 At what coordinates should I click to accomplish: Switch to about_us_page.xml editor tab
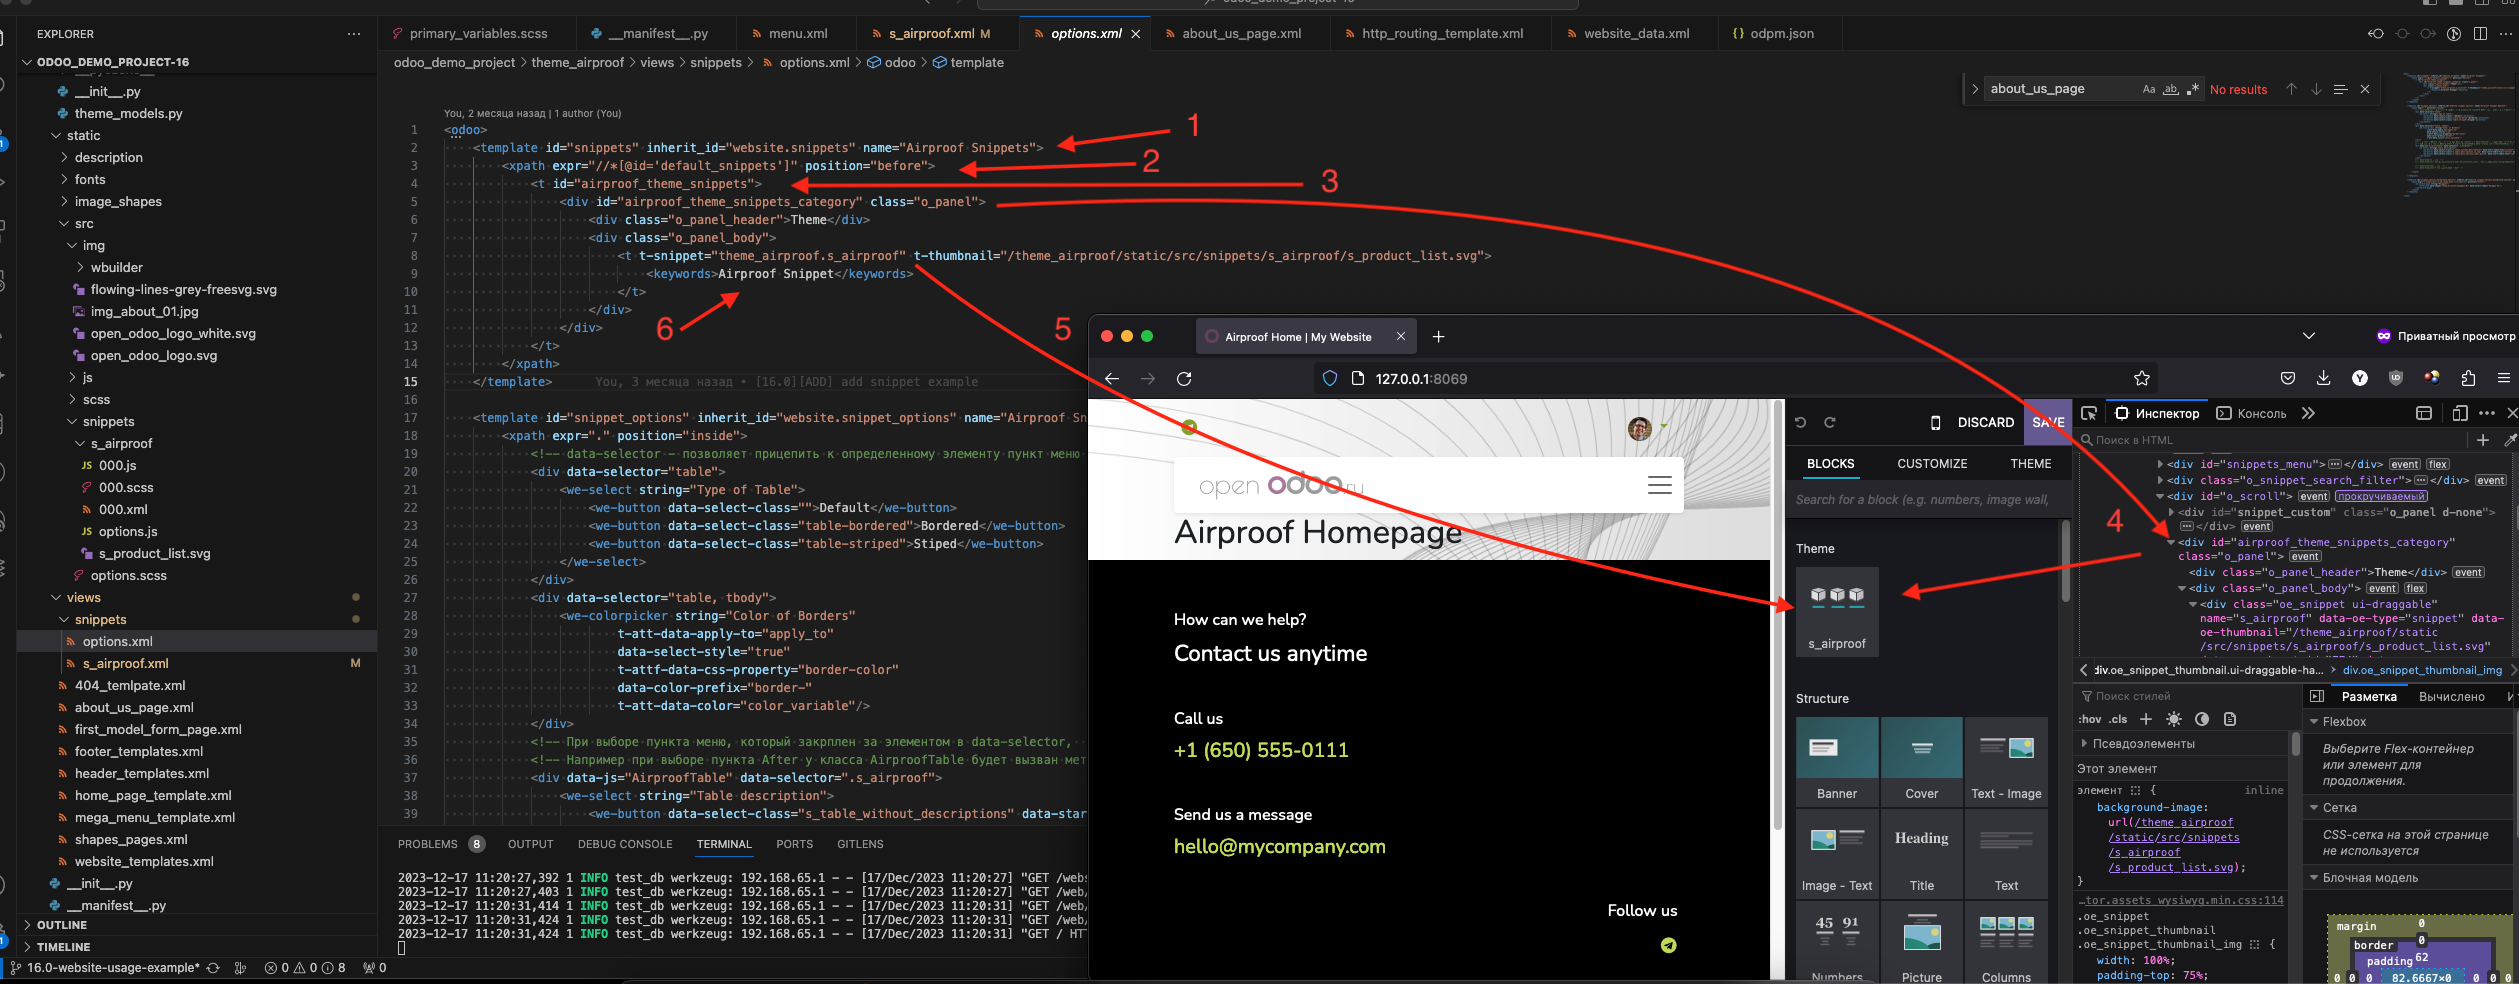[x=1241, y=33]
